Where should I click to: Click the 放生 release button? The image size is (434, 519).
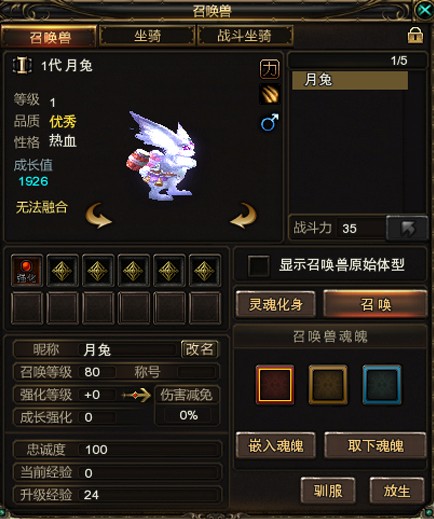tap(397, 491)
